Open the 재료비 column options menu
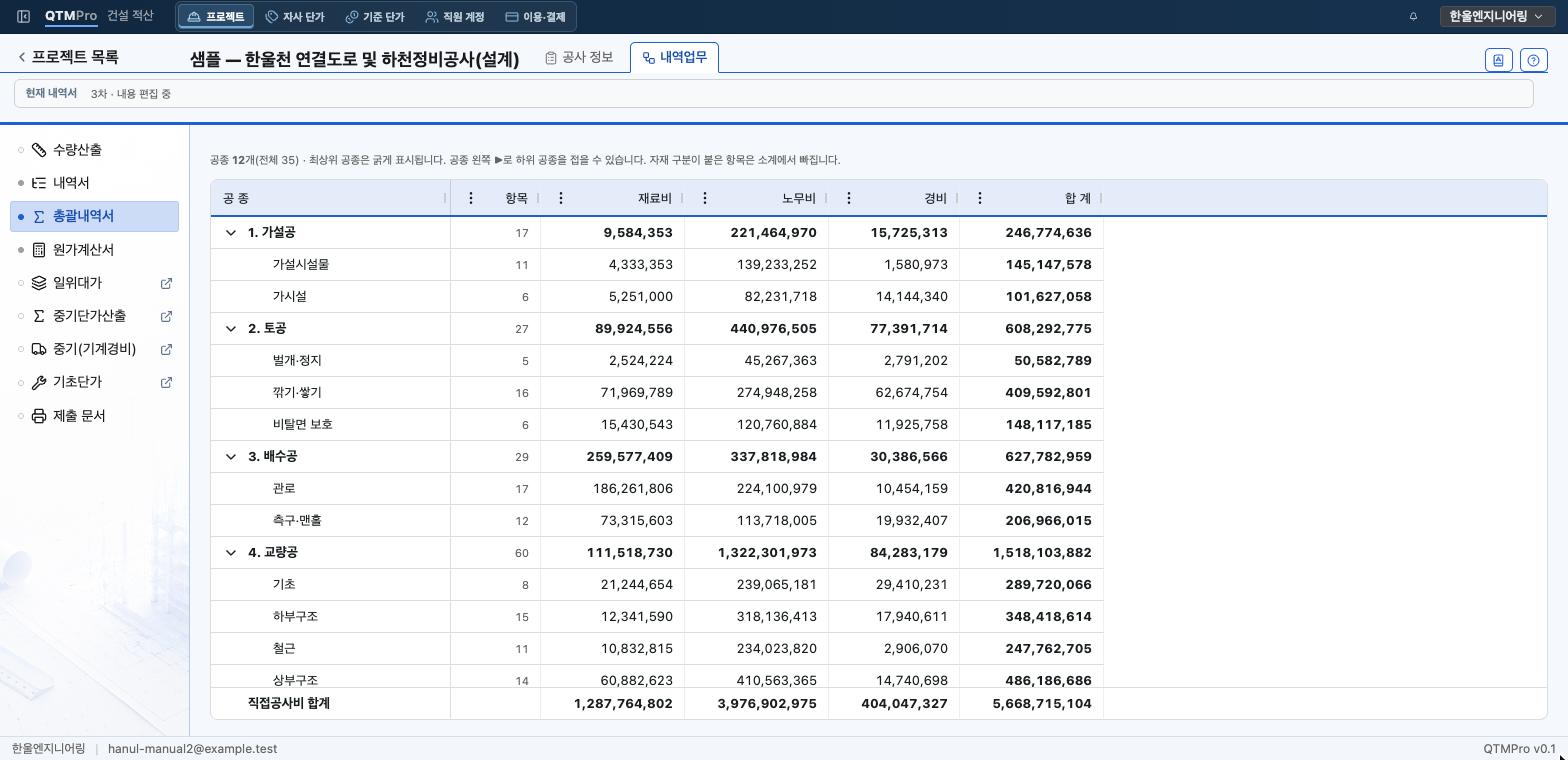This screenshot has height=760, width=1568. (x=561, y=198)
